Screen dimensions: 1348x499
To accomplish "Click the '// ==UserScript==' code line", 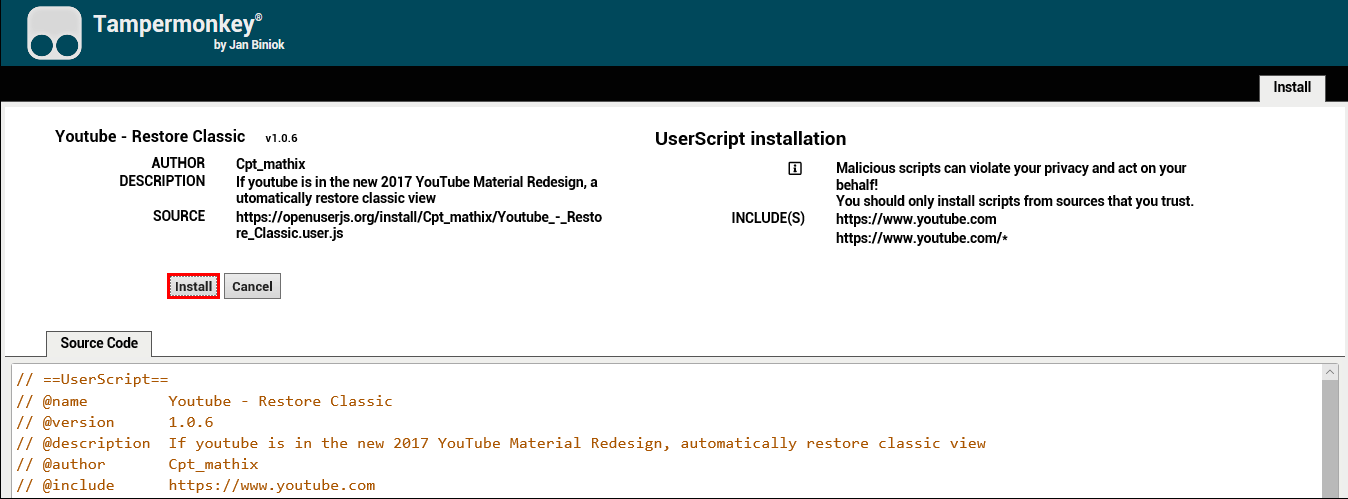I will (x=93, y=380).
